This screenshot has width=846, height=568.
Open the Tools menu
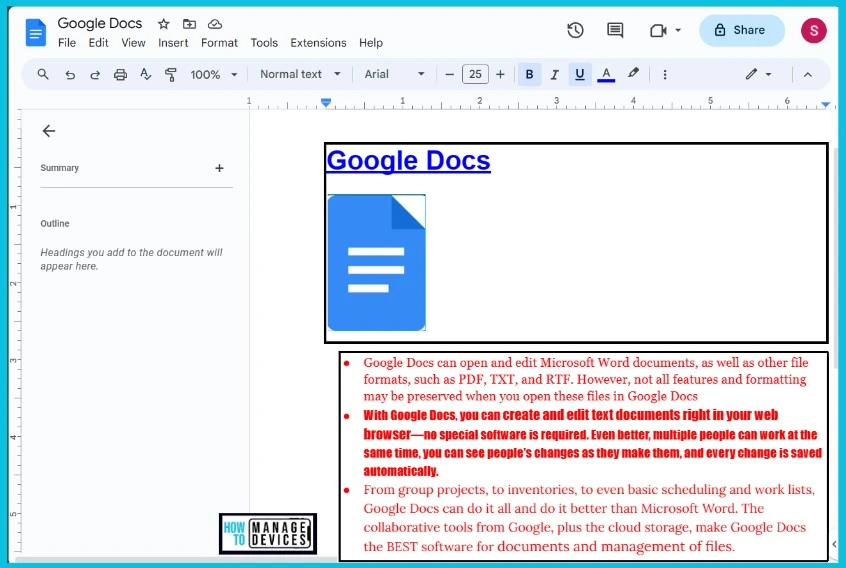point(264,43)
